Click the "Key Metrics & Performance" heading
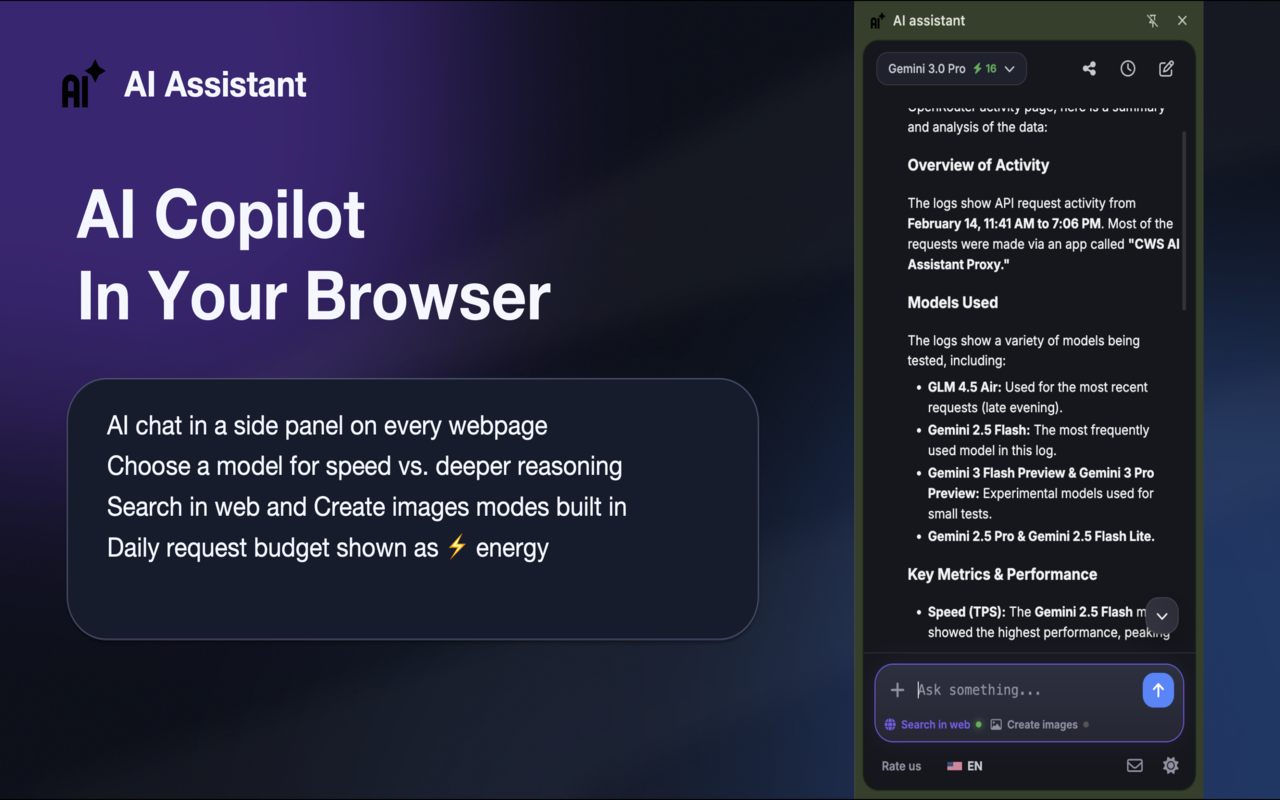Screen dimensions: 1280x800 1002,574
